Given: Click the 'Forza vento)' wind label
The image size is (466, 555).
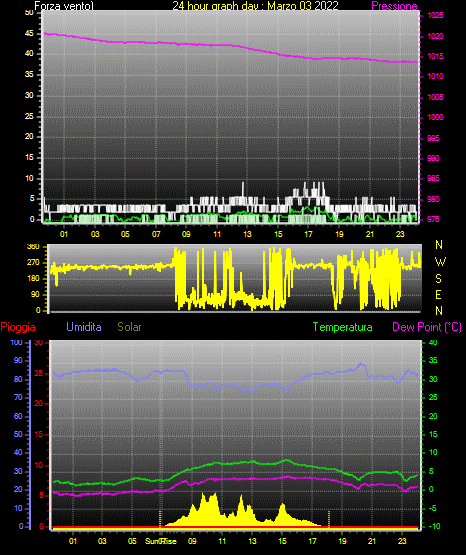Looking at the screenshot, I should tap(64, 6).
